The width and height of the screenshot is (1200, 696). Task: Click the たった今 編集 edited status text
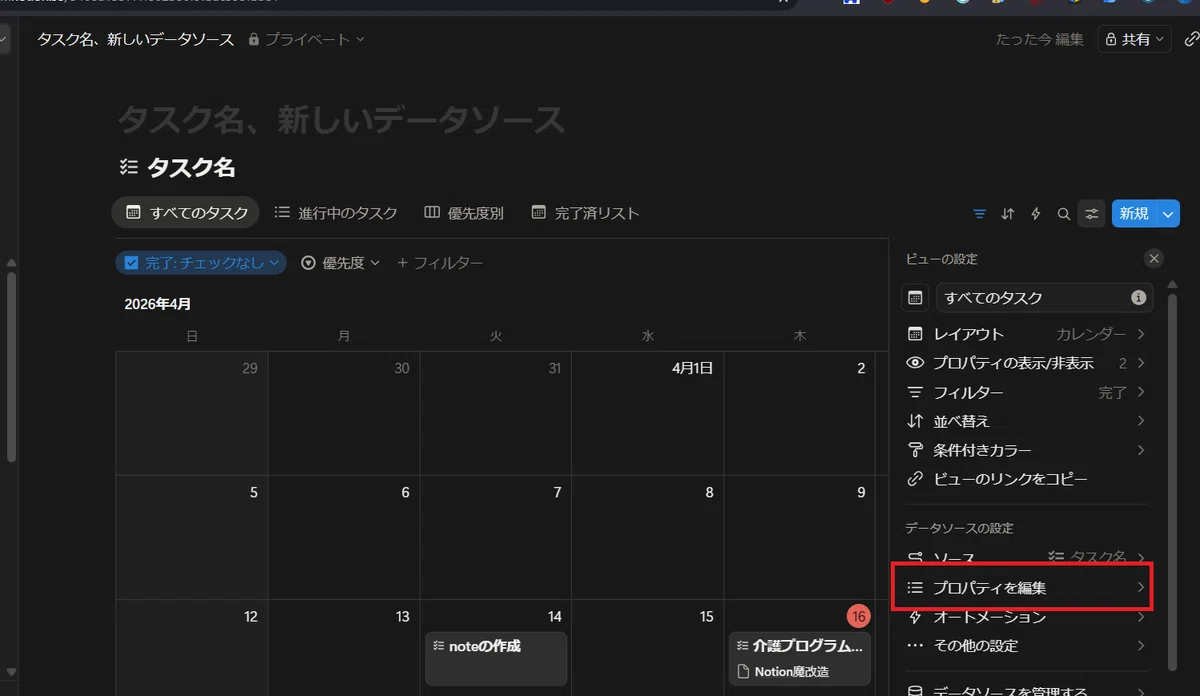coord(1040,39)
